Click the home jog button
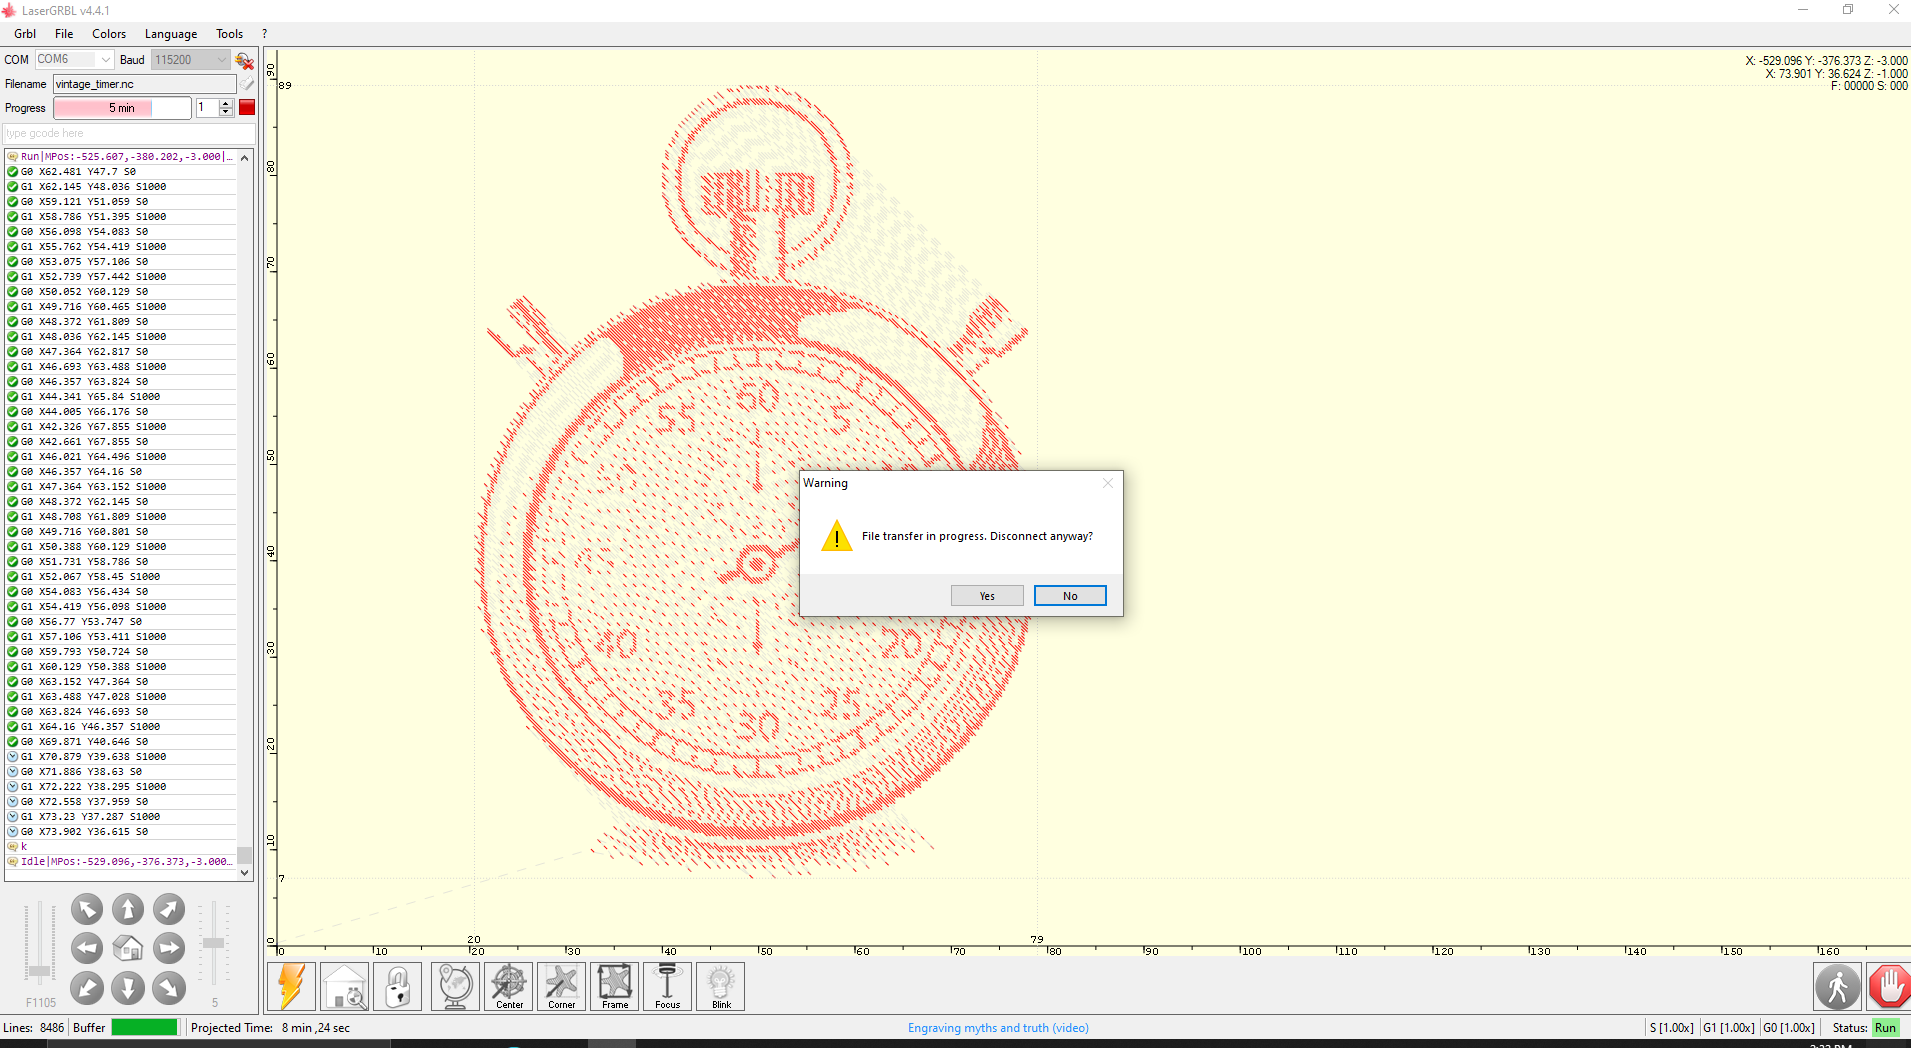 [x=127, y=948]
